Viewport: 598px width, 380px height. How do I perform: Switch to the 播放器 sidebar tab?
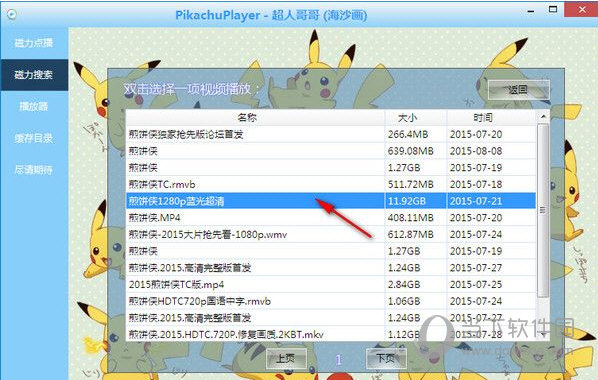pos(34,106)
